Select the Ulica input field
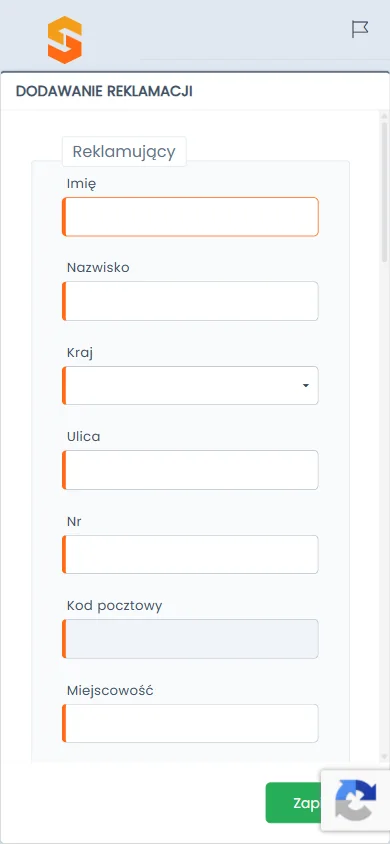Viewport: 390px width, 844px height. point(190,470)
